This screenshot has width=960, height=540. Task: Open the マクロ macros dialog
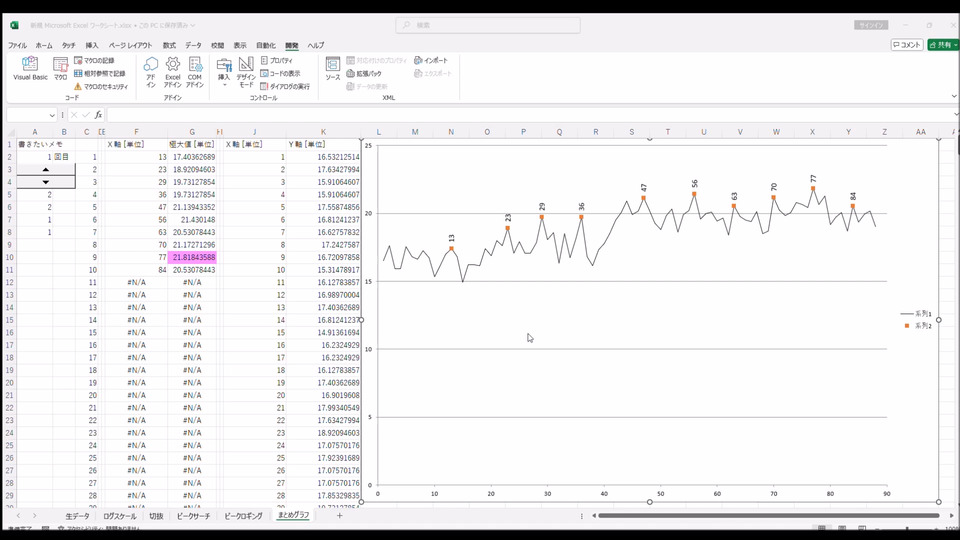click(60, 69)
